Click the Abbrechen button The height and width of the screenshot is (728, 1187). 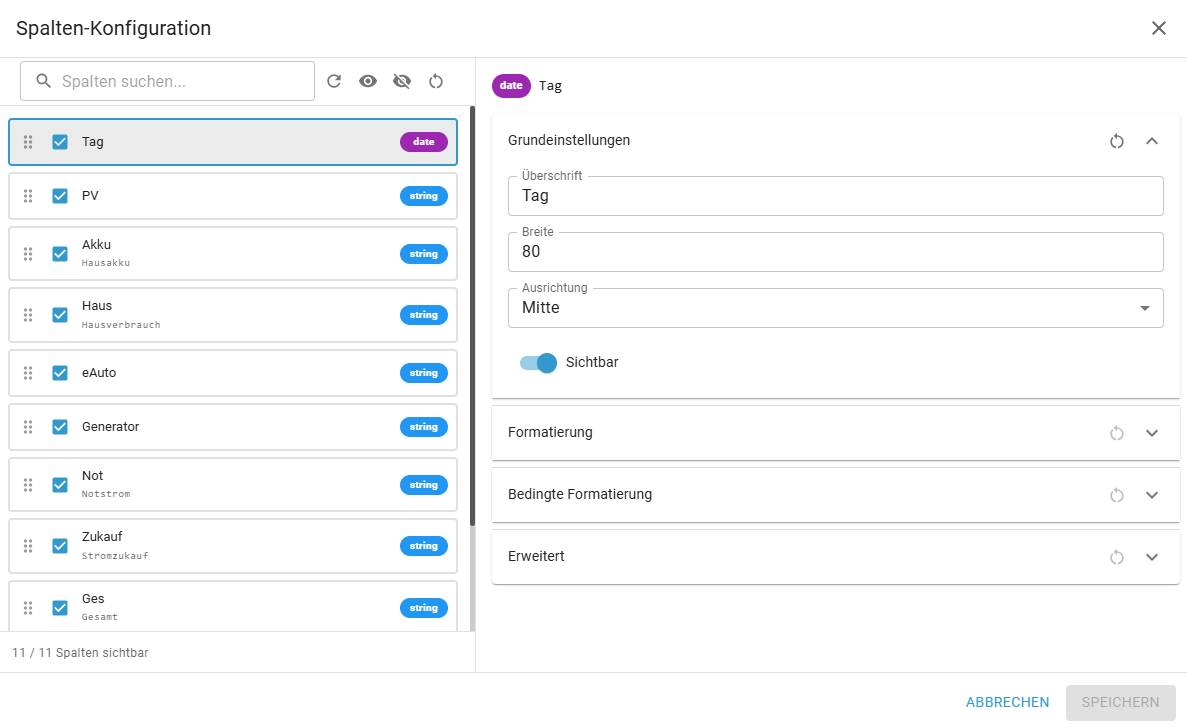point(1007,702)
